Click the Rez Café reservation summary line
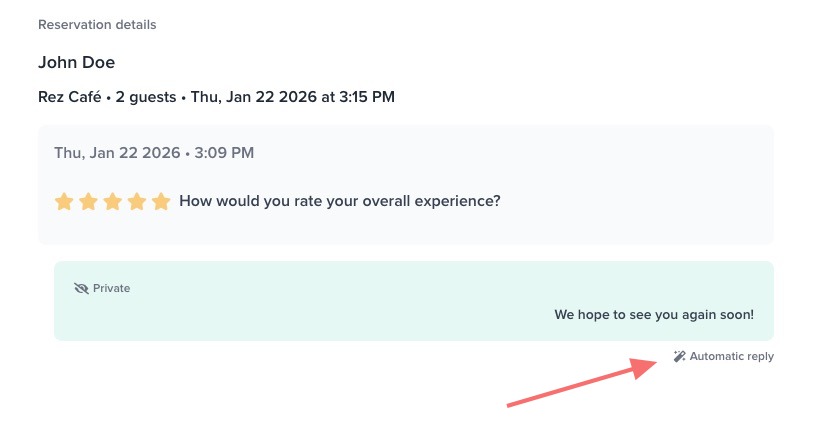 216,97
